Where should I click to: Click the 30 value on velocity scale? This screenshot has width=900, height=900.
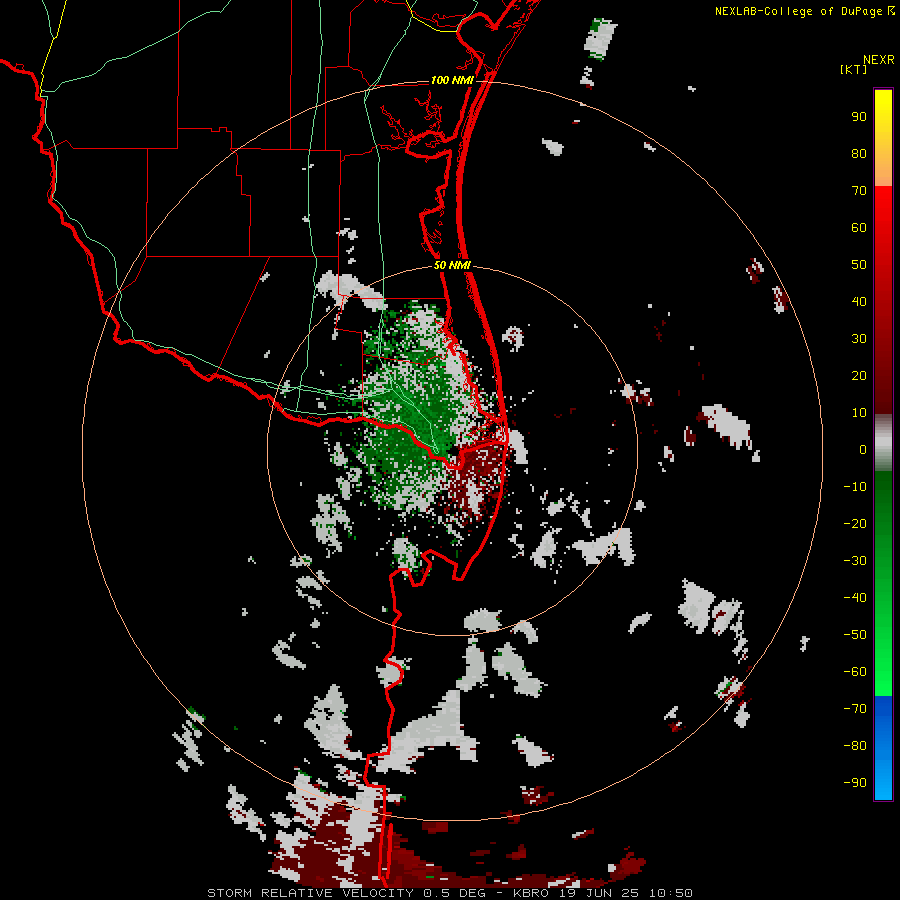point(859,339)
